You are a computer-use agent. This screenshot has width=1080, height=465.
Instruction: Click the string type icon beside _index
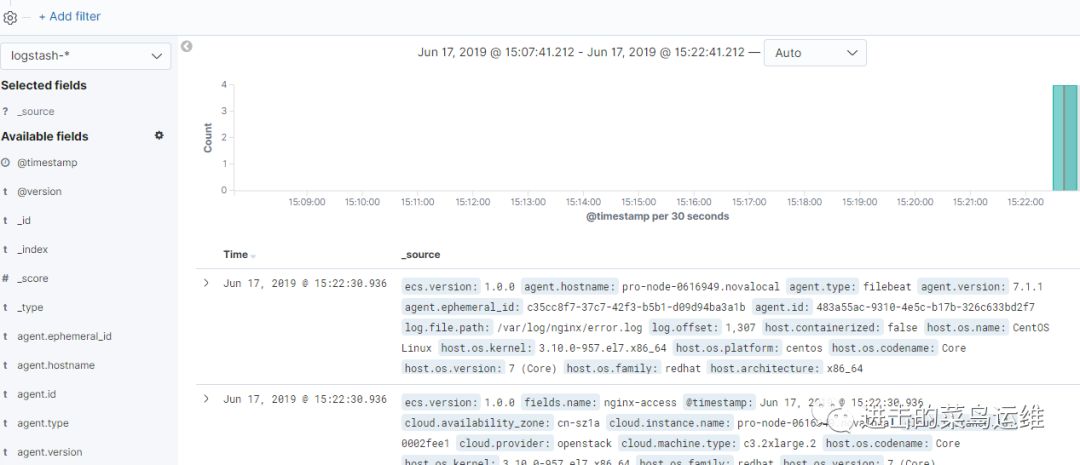(x=6, y=249)
